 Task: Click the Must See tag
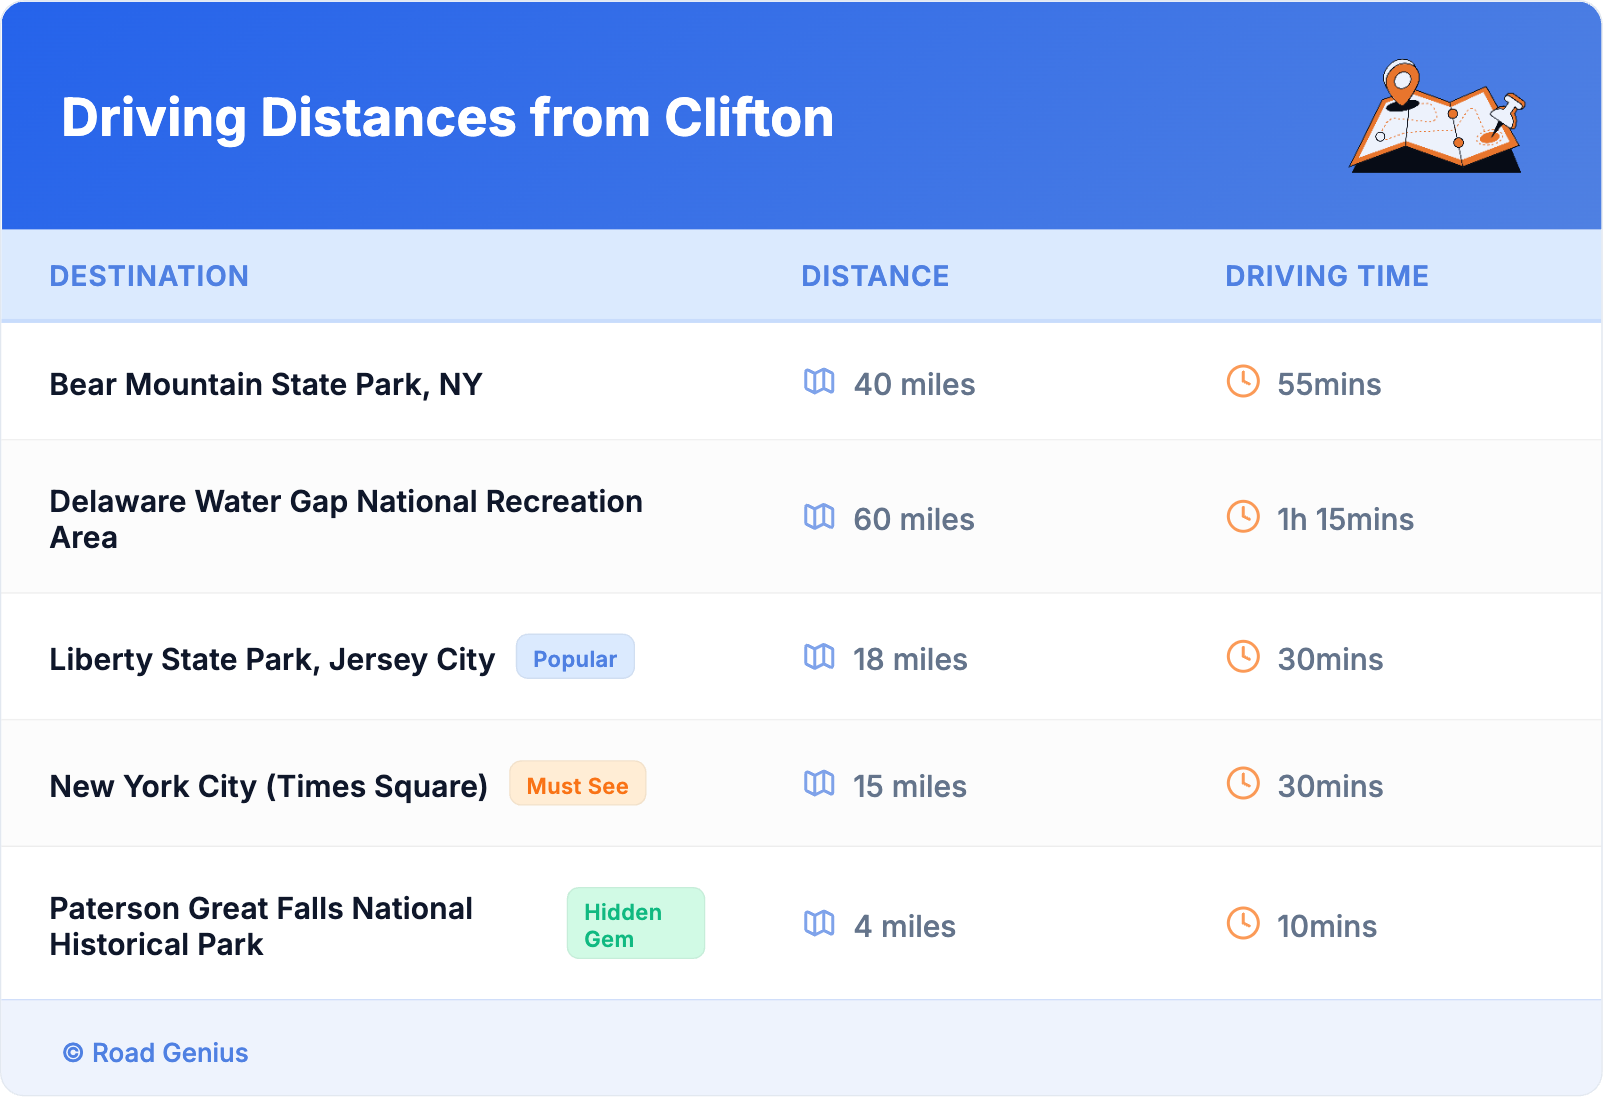[577, 784]
